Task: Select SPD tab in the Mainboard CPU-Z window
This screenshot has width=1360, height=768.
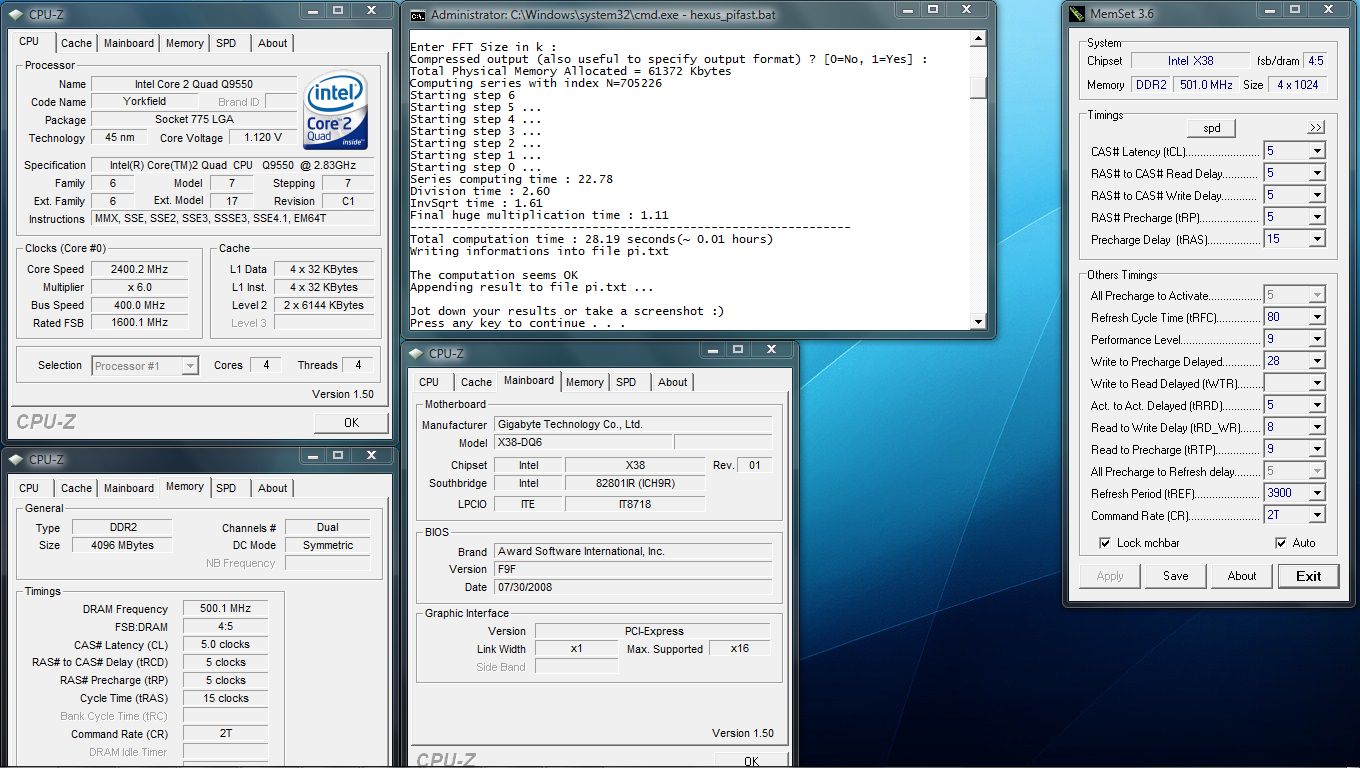Action: coord(626,382)
